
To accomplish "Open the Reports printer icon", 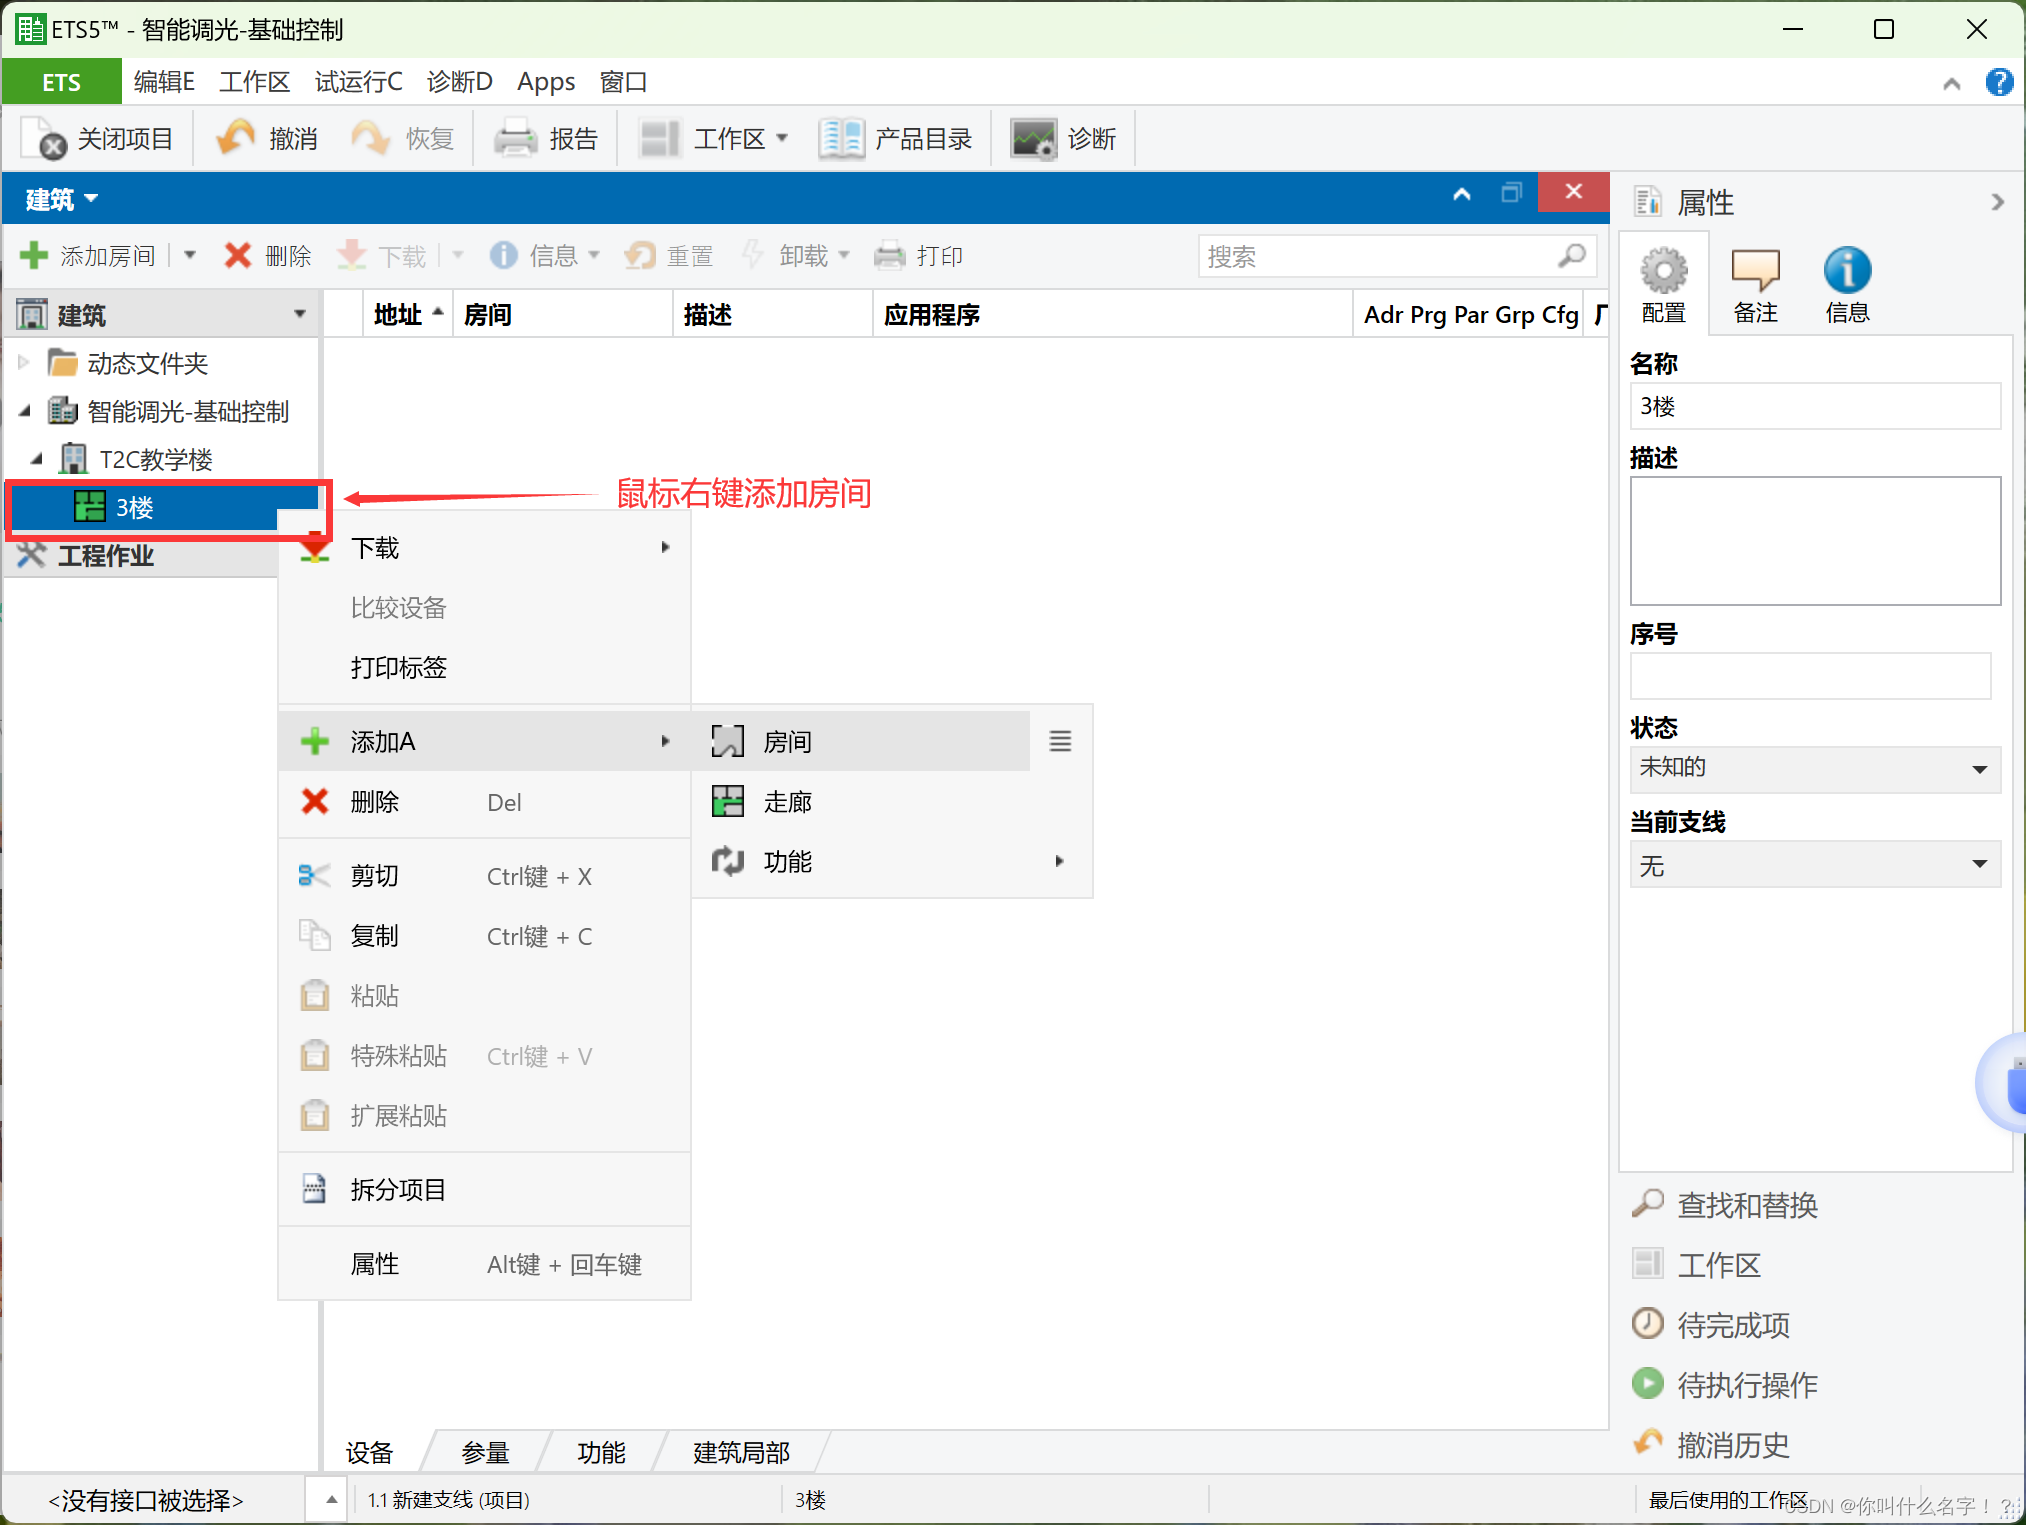I will point(516,139).
